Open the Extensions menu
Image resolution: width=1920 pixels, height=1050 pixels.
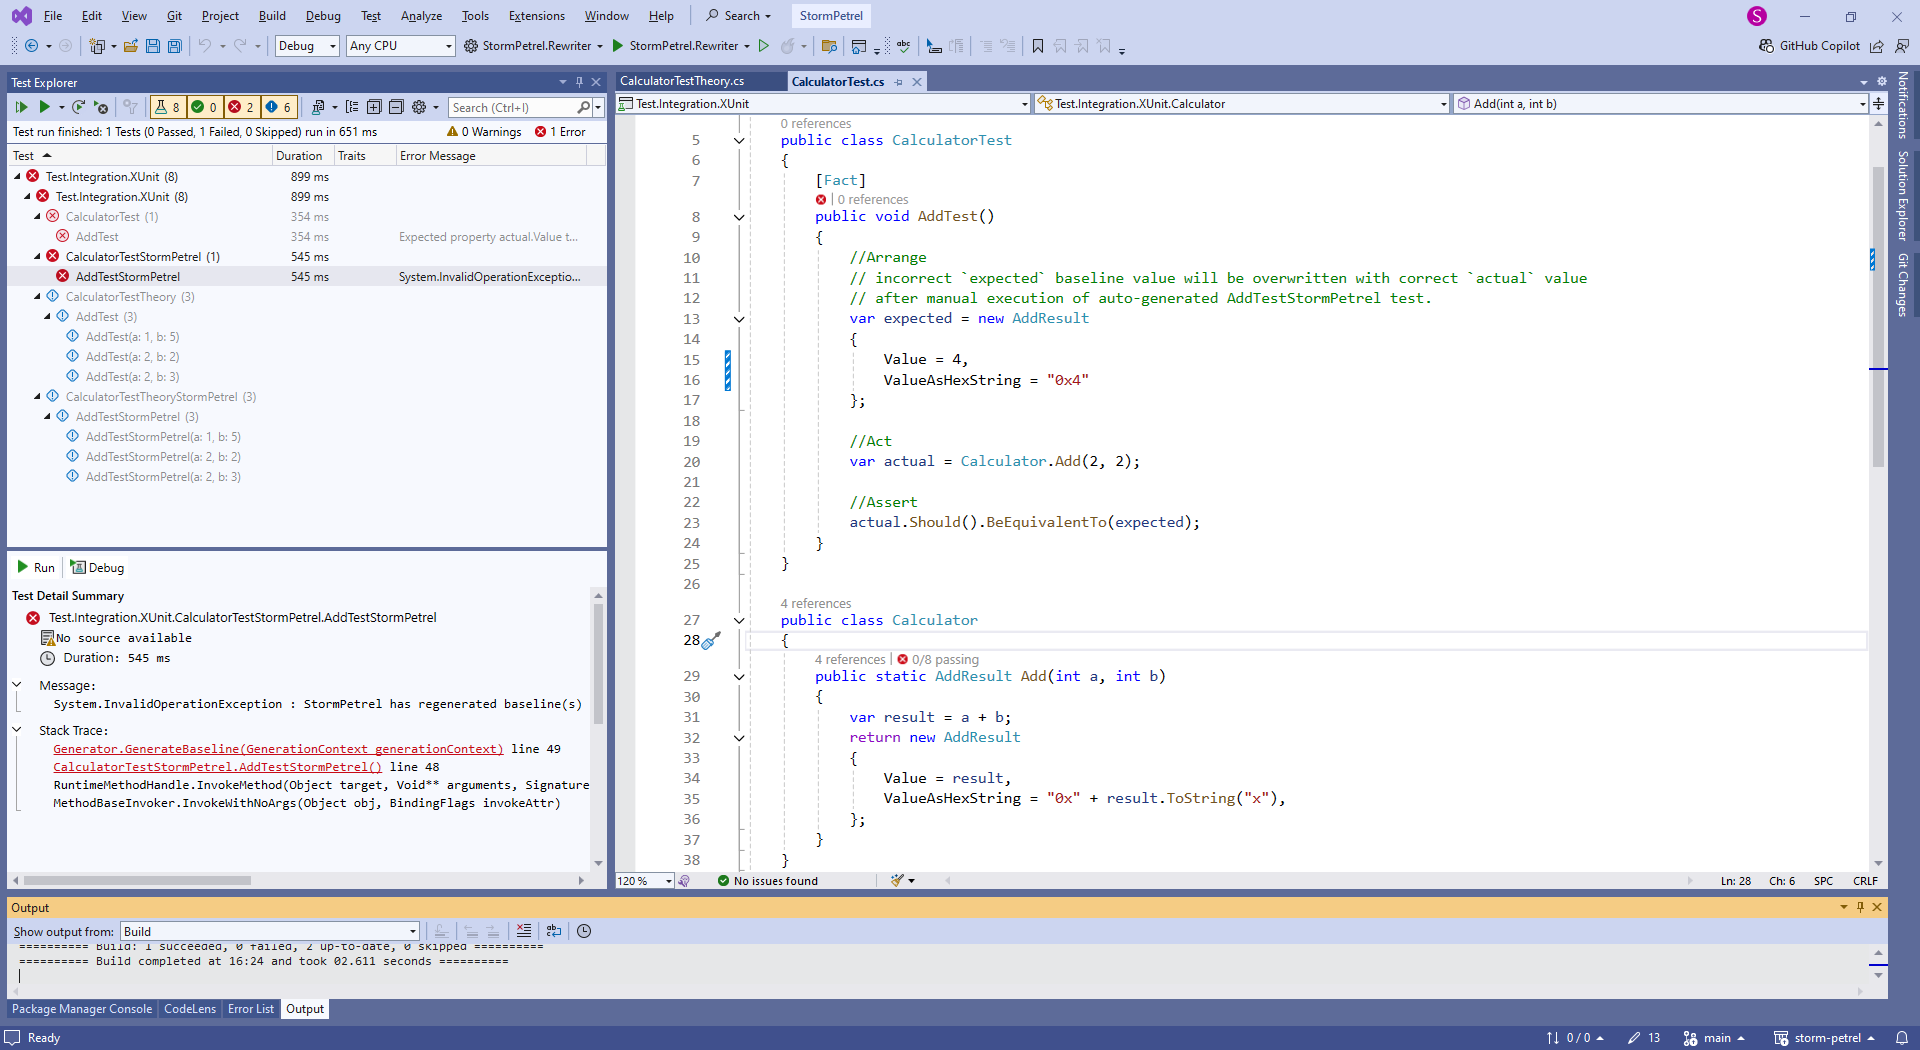(x=536, y=16)
